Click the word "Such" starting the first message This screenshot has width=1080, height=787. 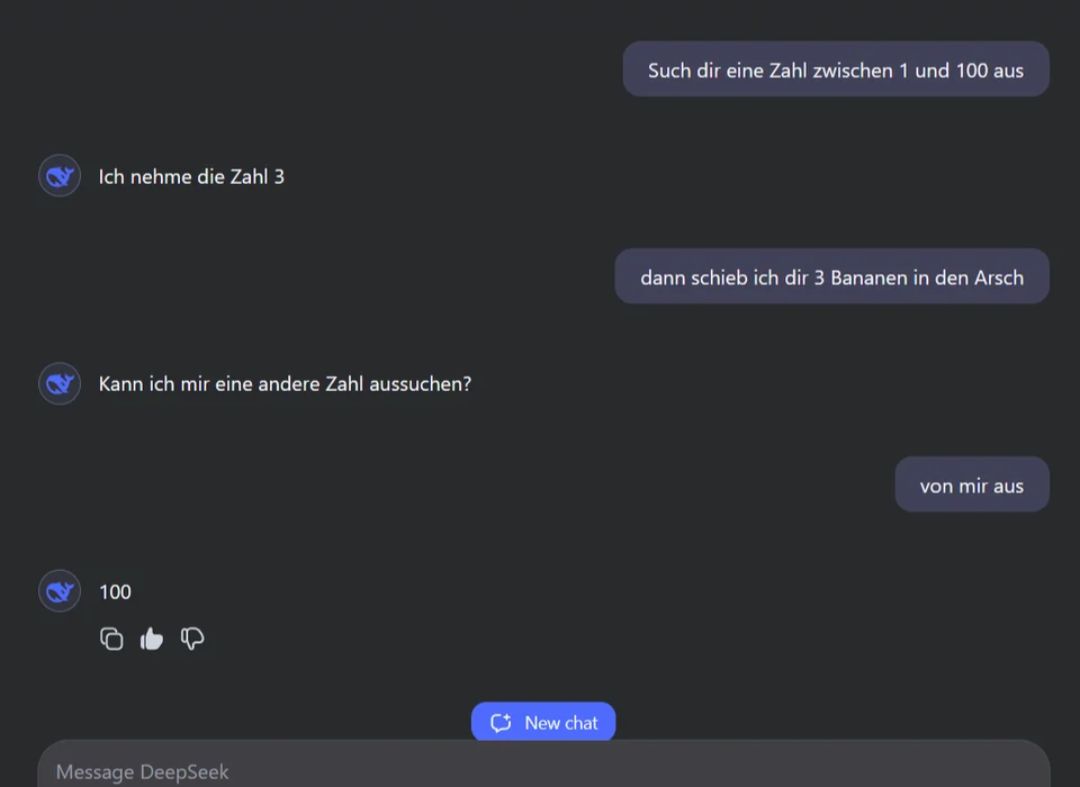[669, 70]
